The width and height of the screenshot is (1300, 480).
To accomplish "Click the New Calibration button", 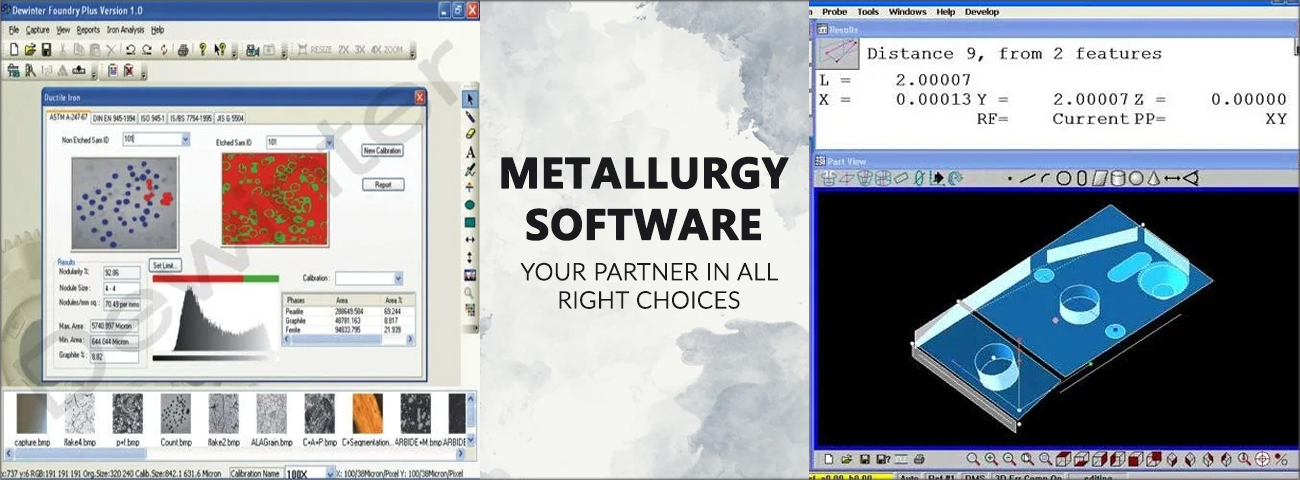I will click(382, 150).
